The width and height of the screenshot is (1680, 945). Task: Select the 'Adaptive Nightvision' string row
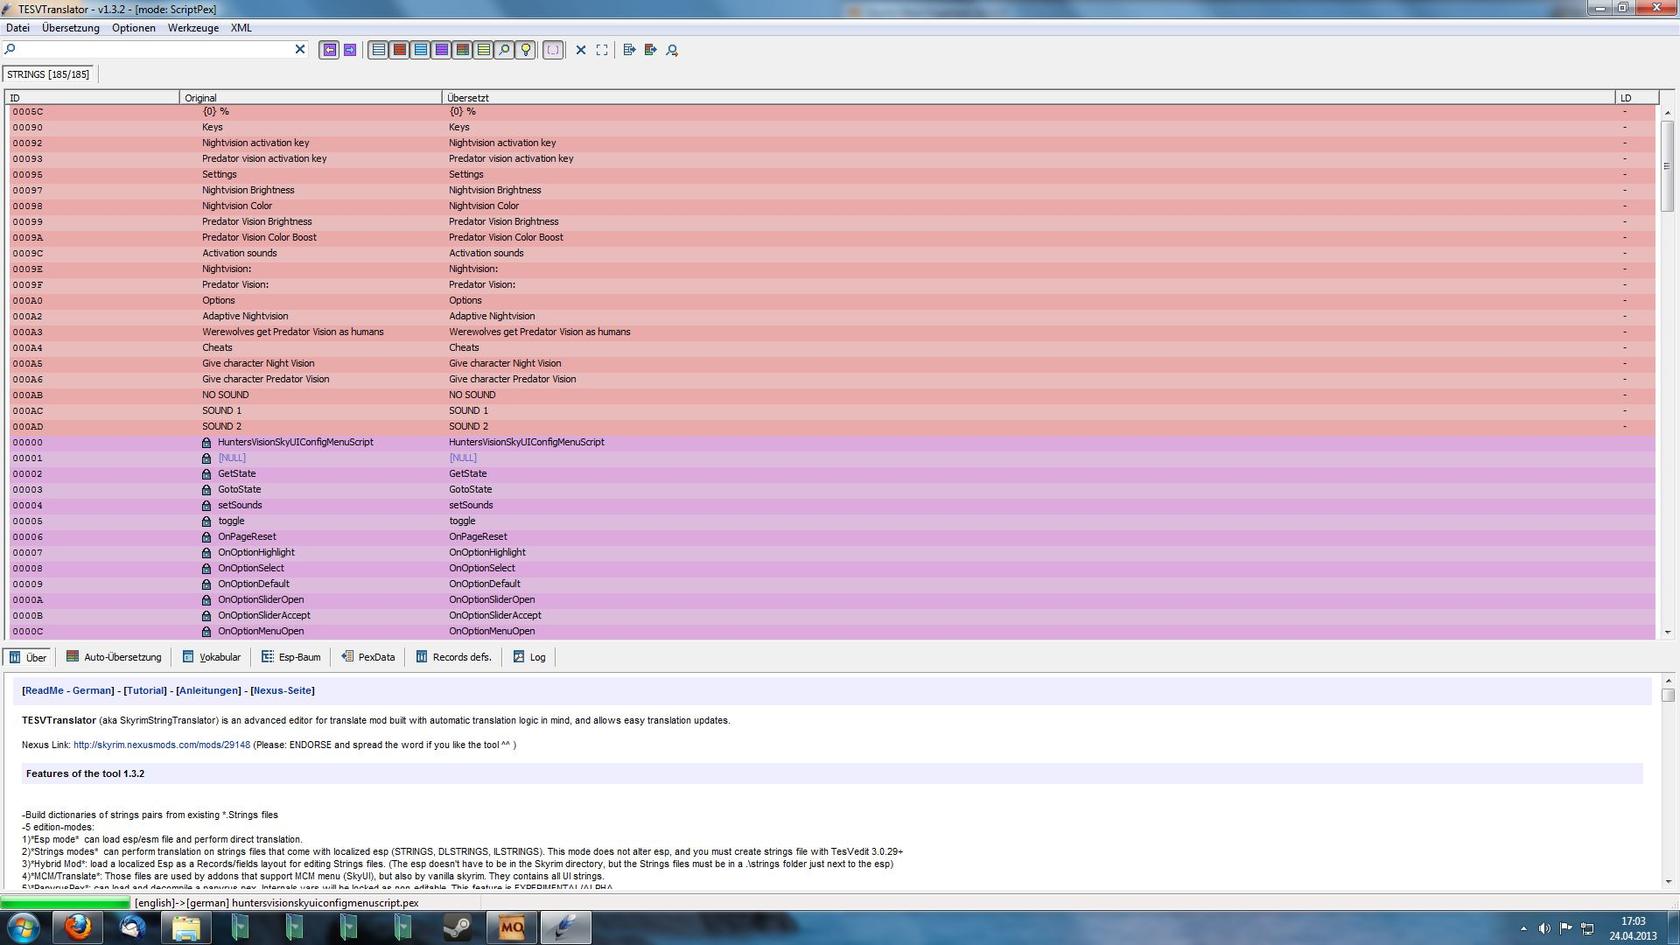(245, 316)
